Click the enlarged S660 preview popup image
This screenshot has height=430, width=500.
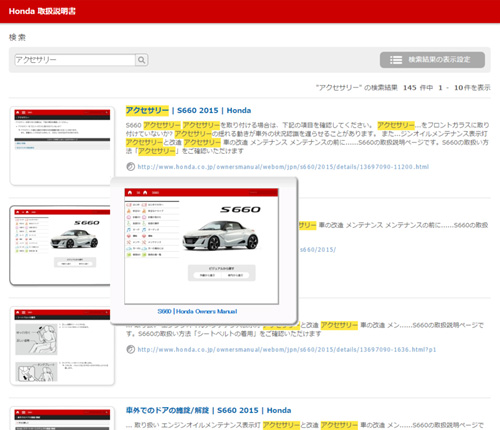coord(201,246)
